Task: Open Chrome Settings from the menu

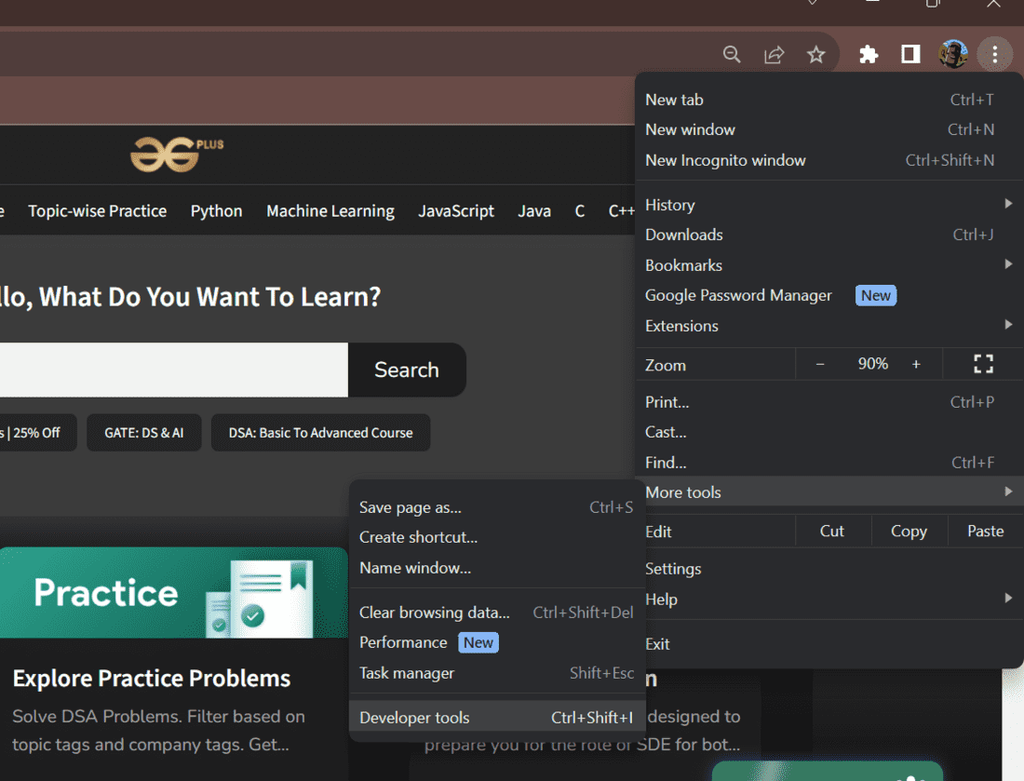Action: tap(672, 568)
